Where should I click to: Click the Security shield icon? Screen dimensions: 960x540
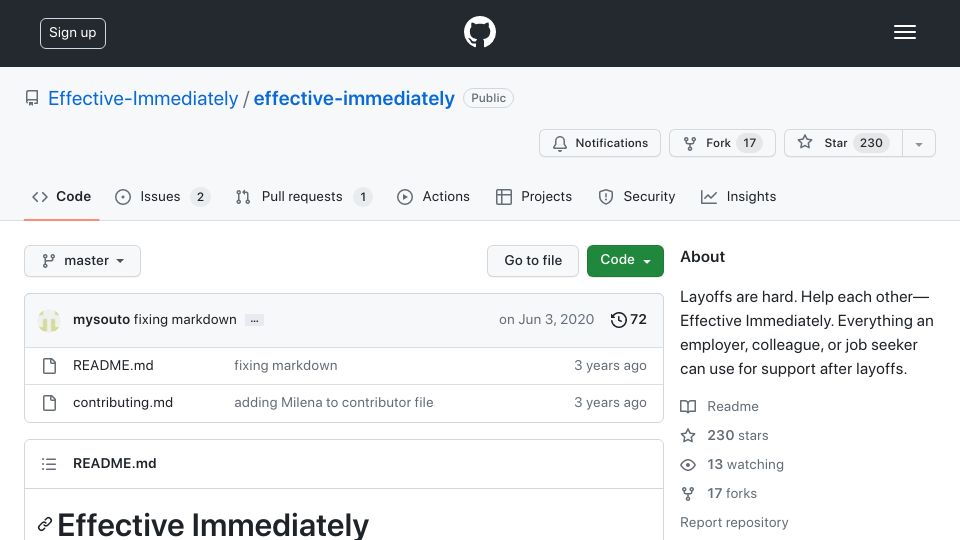606,197
